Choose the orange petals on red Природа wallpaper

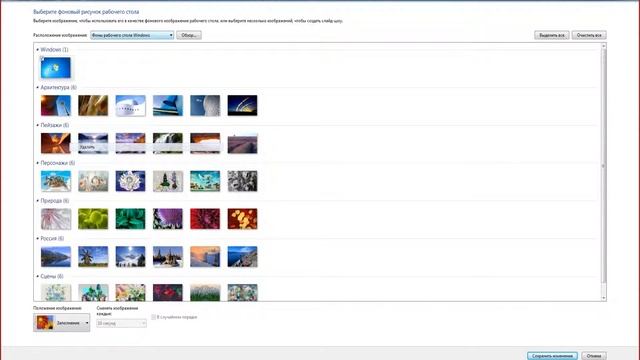coord(242,219)
